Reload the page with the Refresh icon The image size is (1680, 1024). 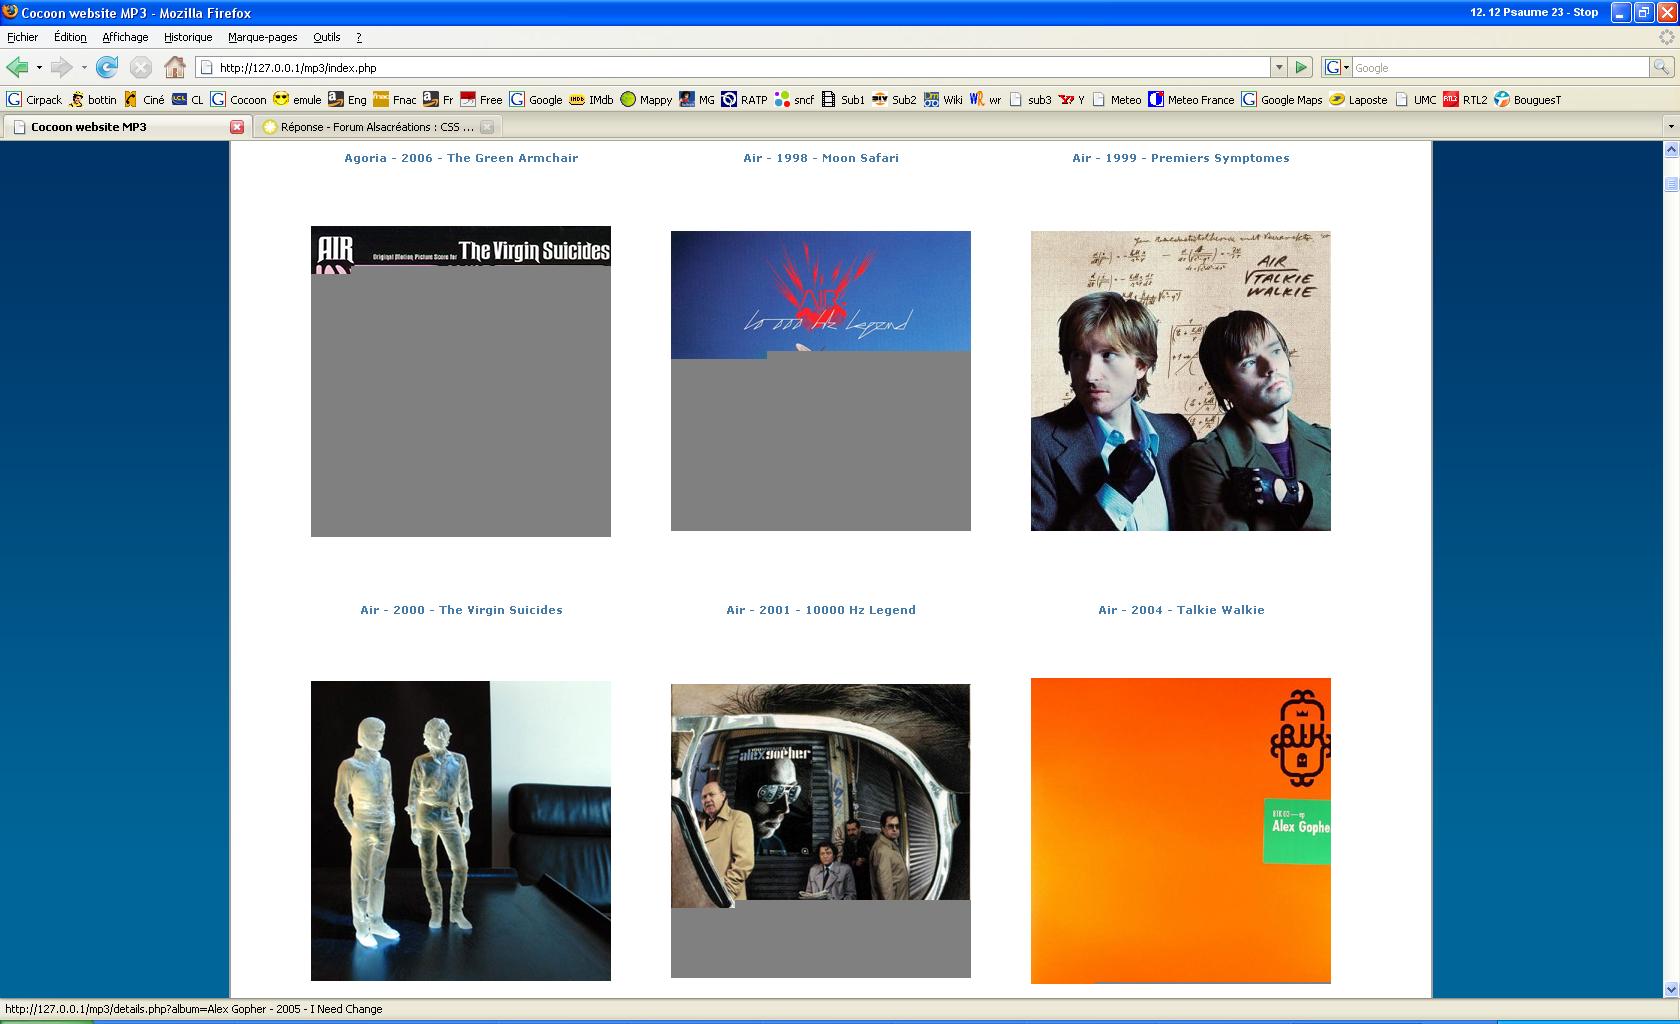pos(107,67)
